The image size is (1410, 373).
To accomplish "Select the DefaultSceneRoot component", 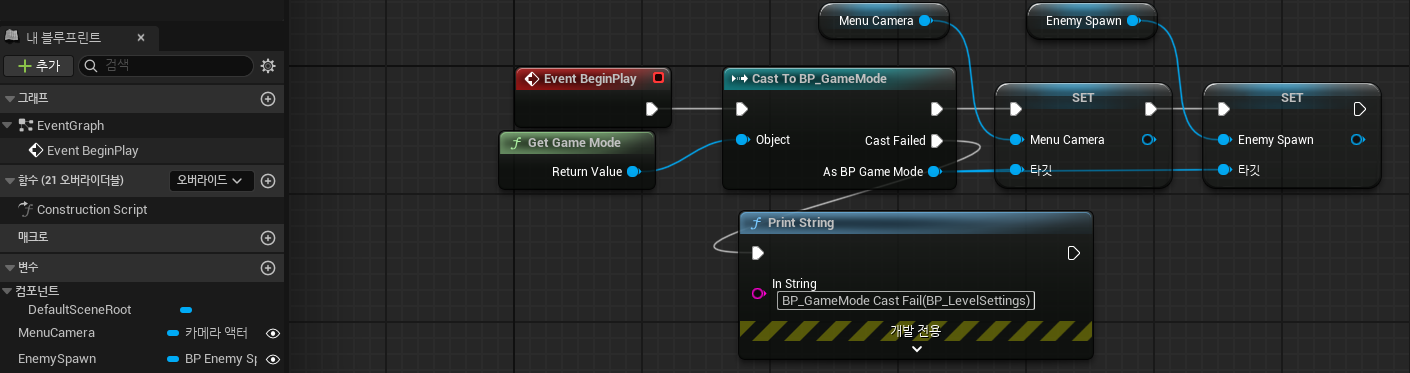I will (80, 310).
